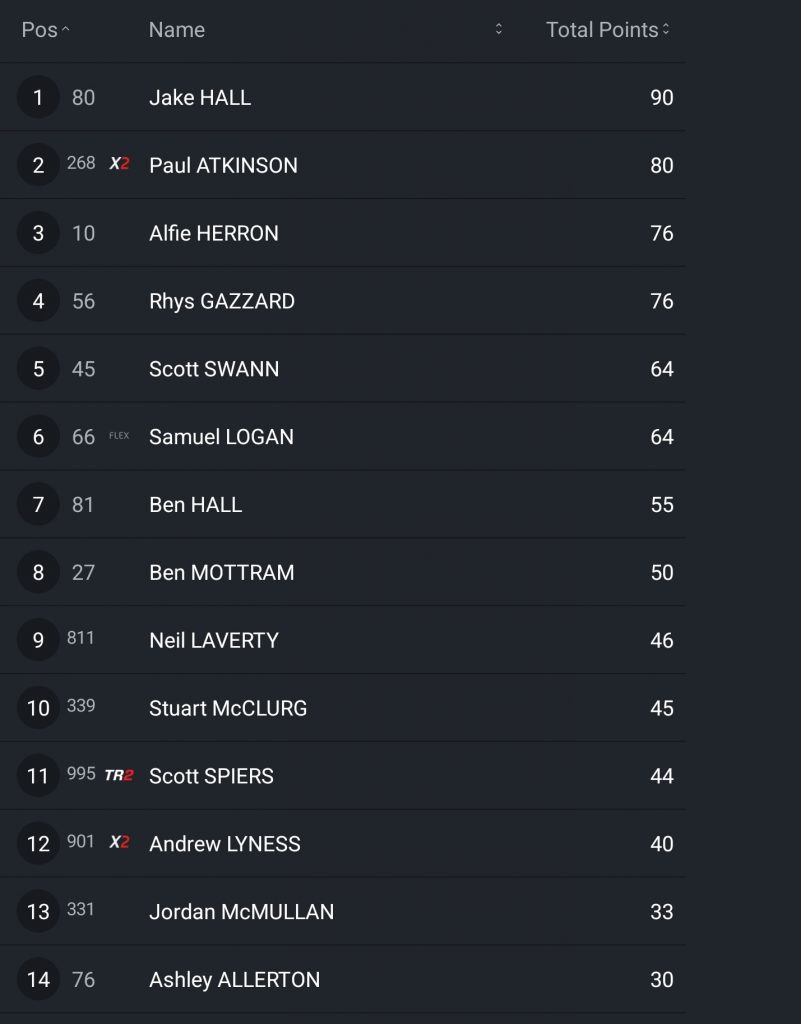Click Ashley ALLERTON's total points value
801x1024 pixels.
[x=661, y=979]
